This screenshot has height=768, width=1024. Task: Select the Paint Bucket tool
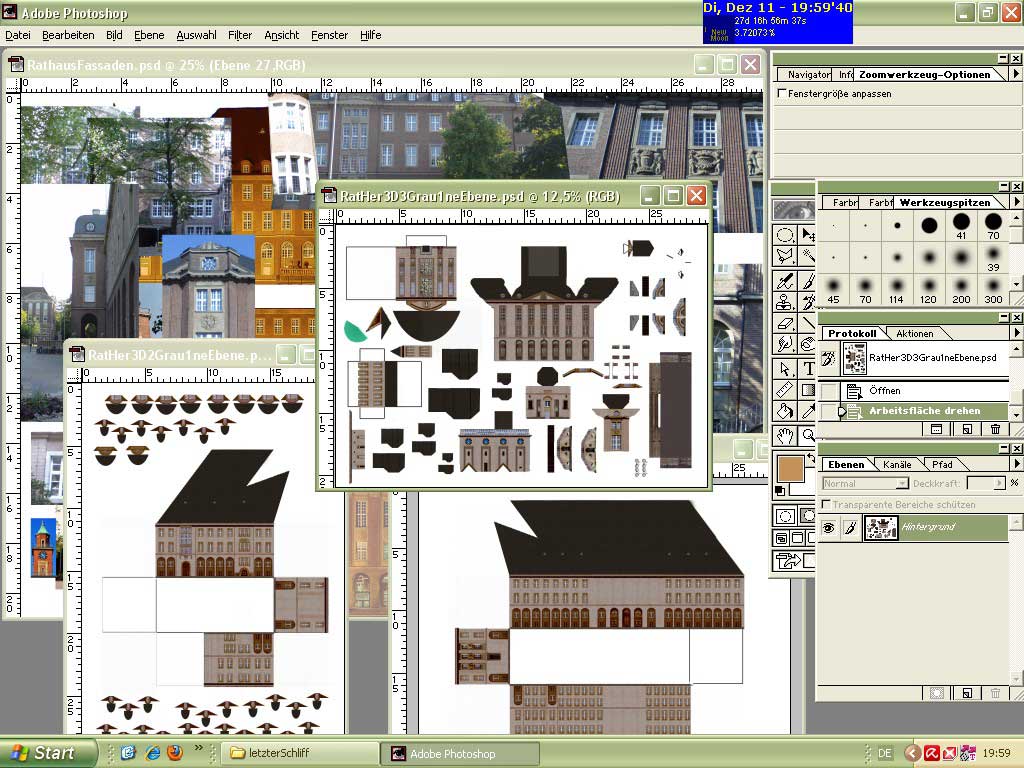pos(784,411)
